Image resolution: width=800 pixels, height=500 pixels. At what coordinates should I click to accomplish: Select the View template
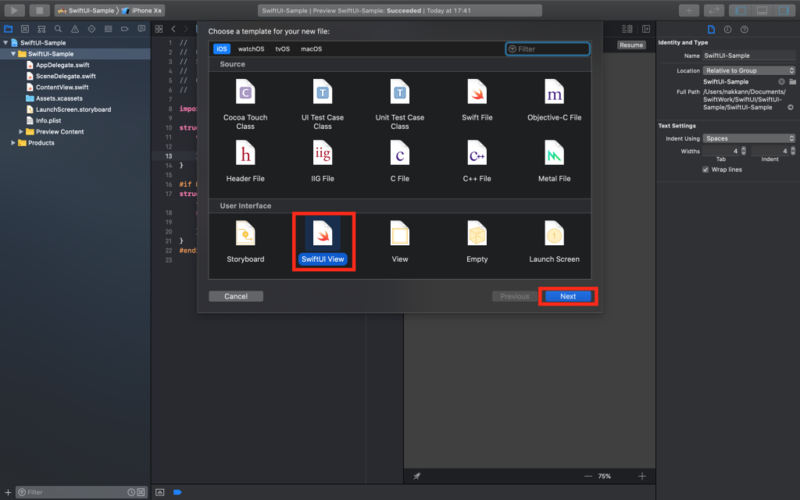399,242
